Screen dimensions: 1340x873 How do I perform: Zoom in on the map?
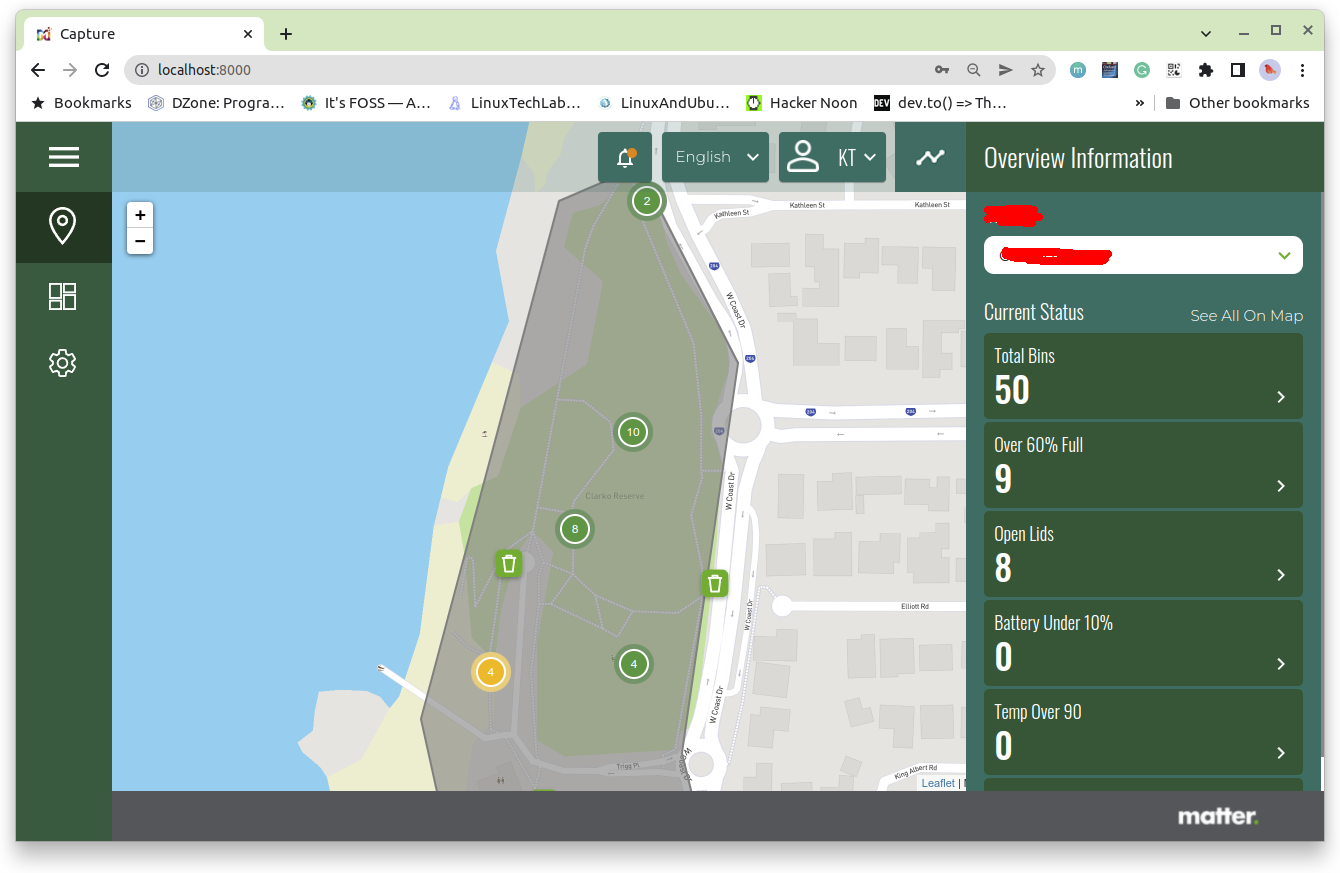pos(140,215)
